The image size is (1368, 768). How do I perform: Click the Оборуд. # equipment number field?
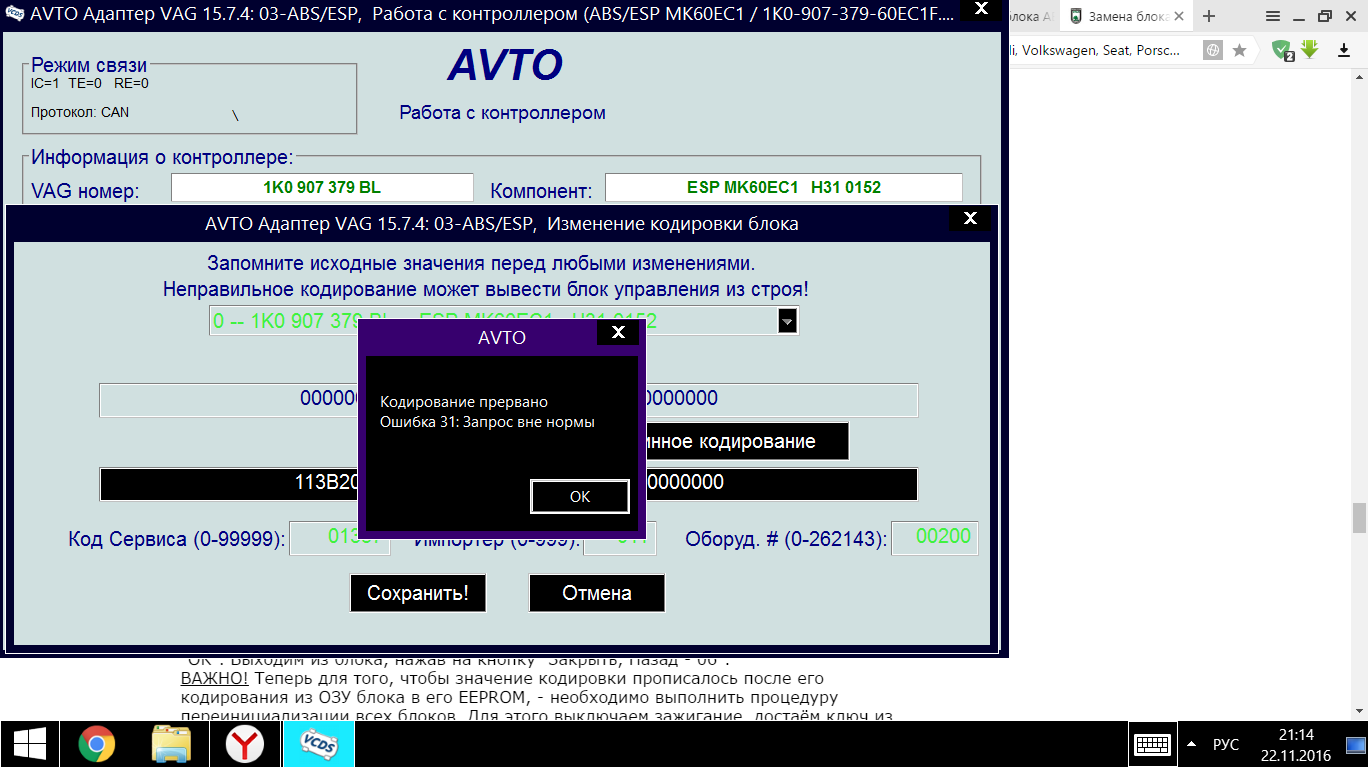pos(934,537)
